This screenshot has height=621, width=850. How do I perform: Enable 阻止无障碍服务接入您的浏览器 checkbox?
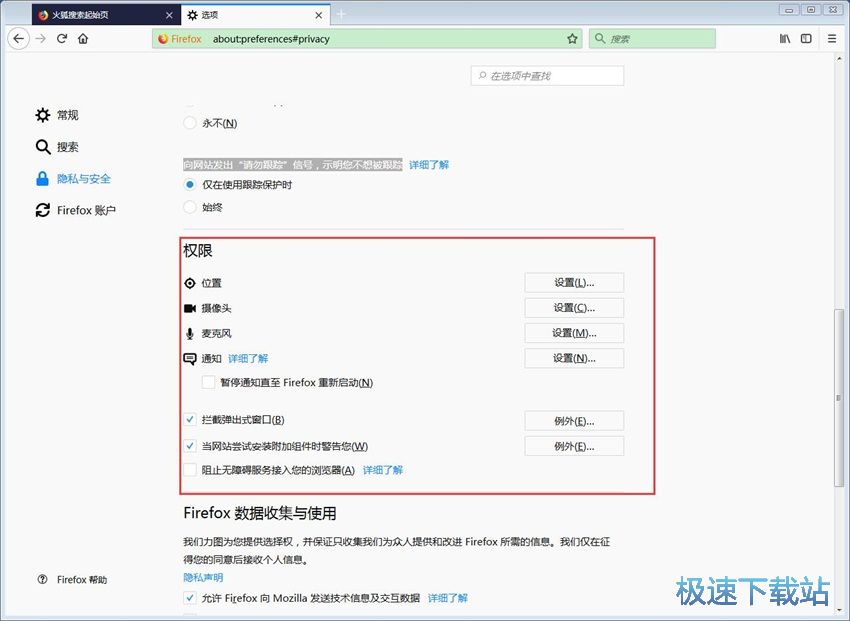point(190,470)
